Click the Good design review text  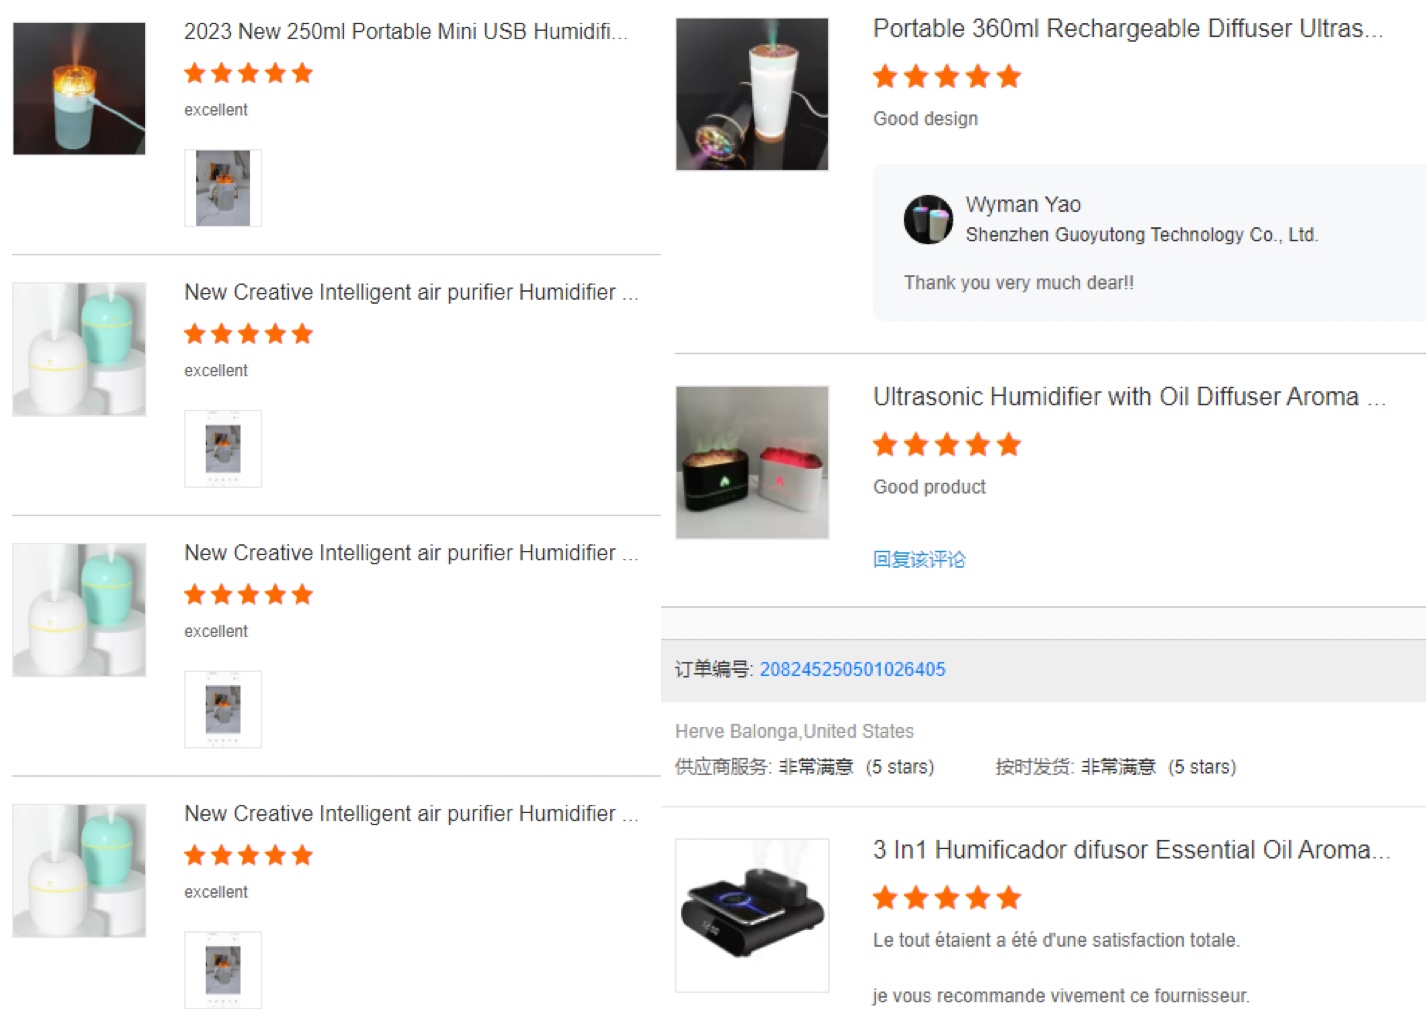(926, 119)
